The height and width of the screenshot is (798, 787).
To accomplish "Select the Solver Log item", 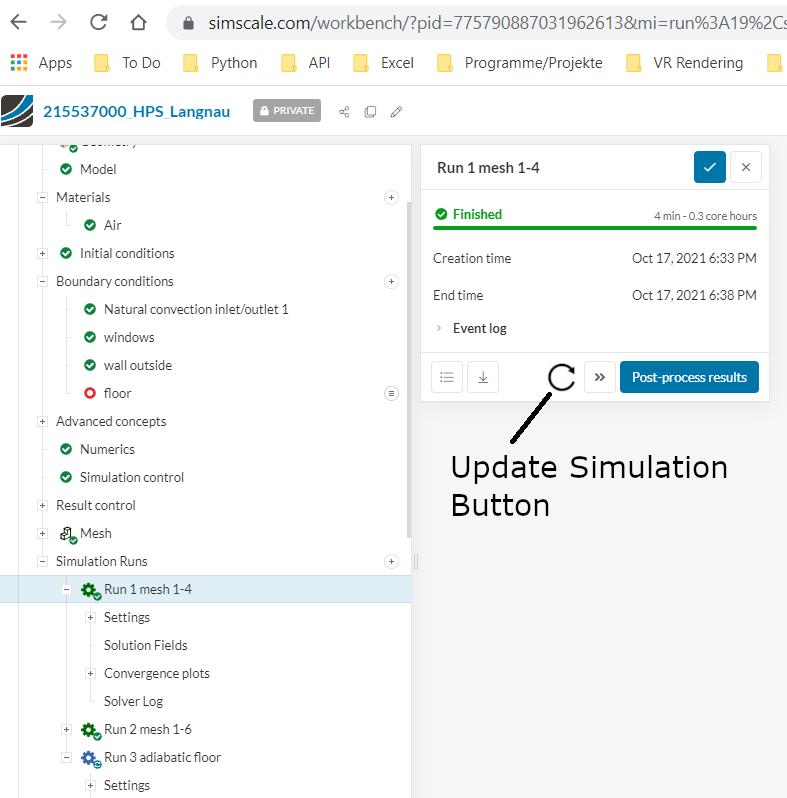I will tap(133, 701).
